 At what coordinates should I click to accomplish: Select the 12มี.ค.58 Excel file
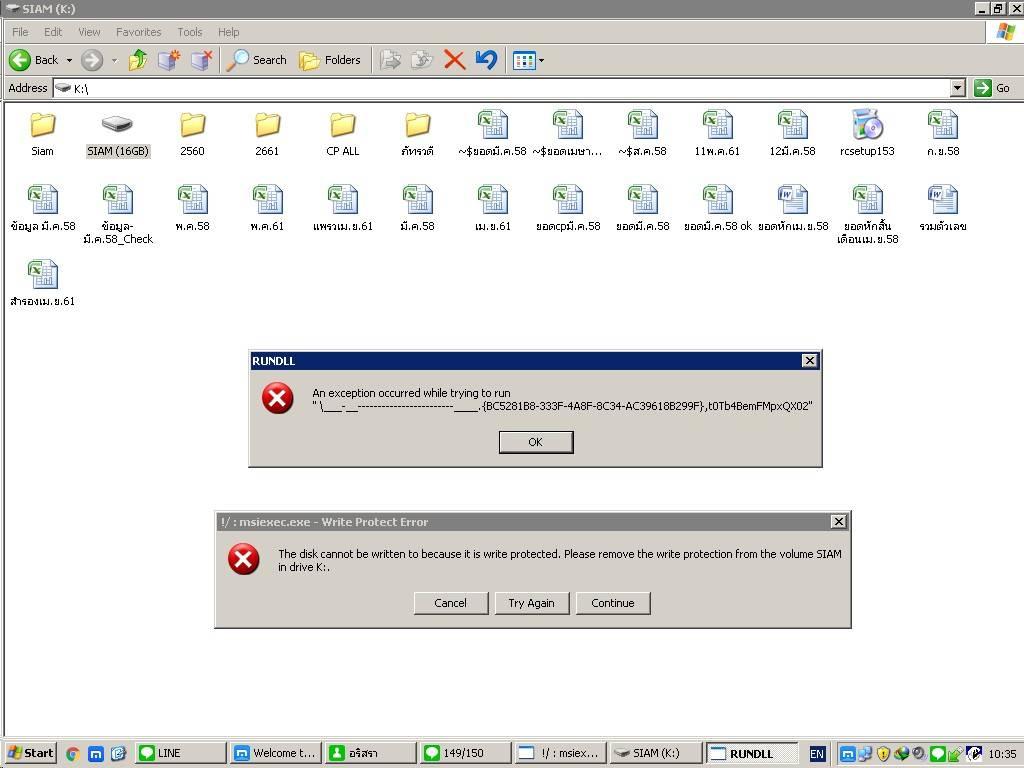[792, 134]
